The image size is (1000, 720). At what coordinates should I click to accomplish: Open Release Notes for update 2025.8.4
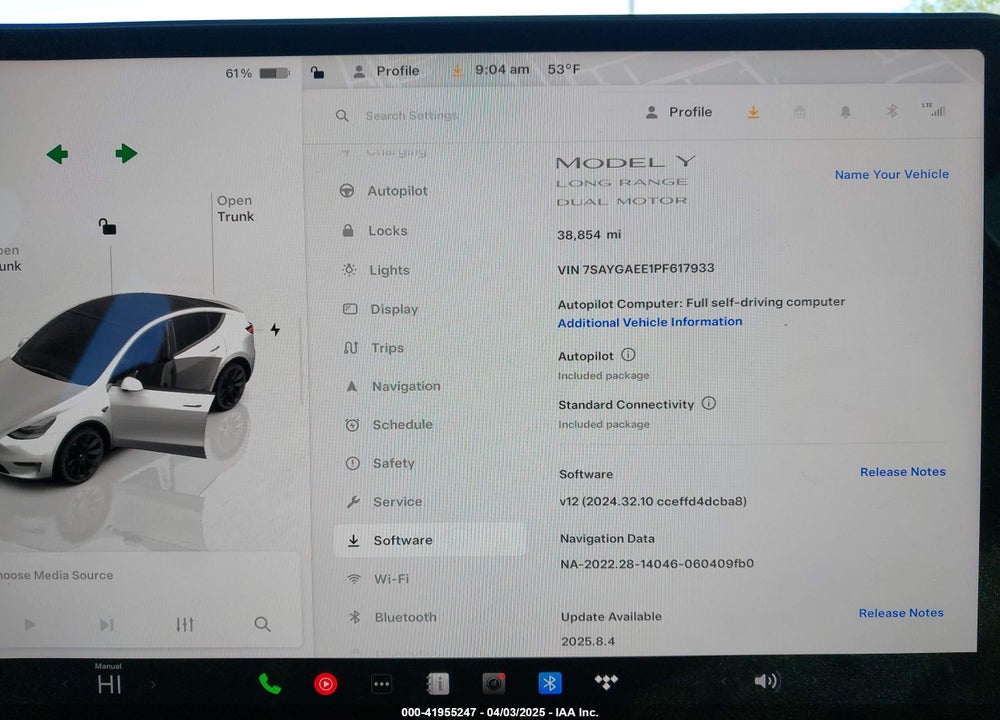(901, 613)
